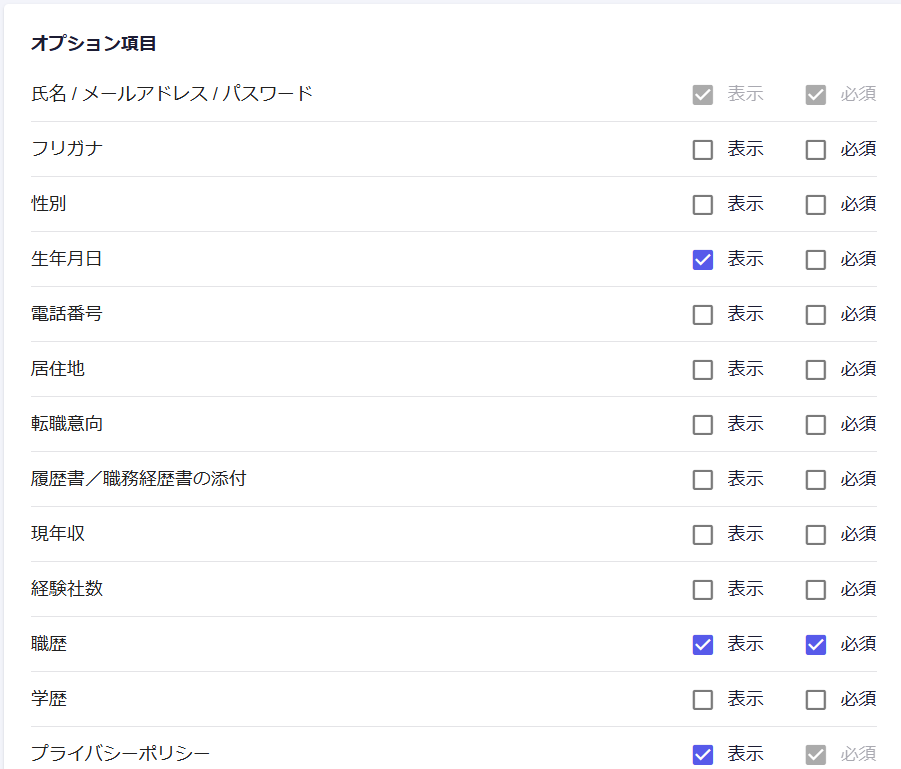Viewport: 901px width, 769px height.
Task: Make 電話番号 a required field
Action: click(x=816, y=315)
